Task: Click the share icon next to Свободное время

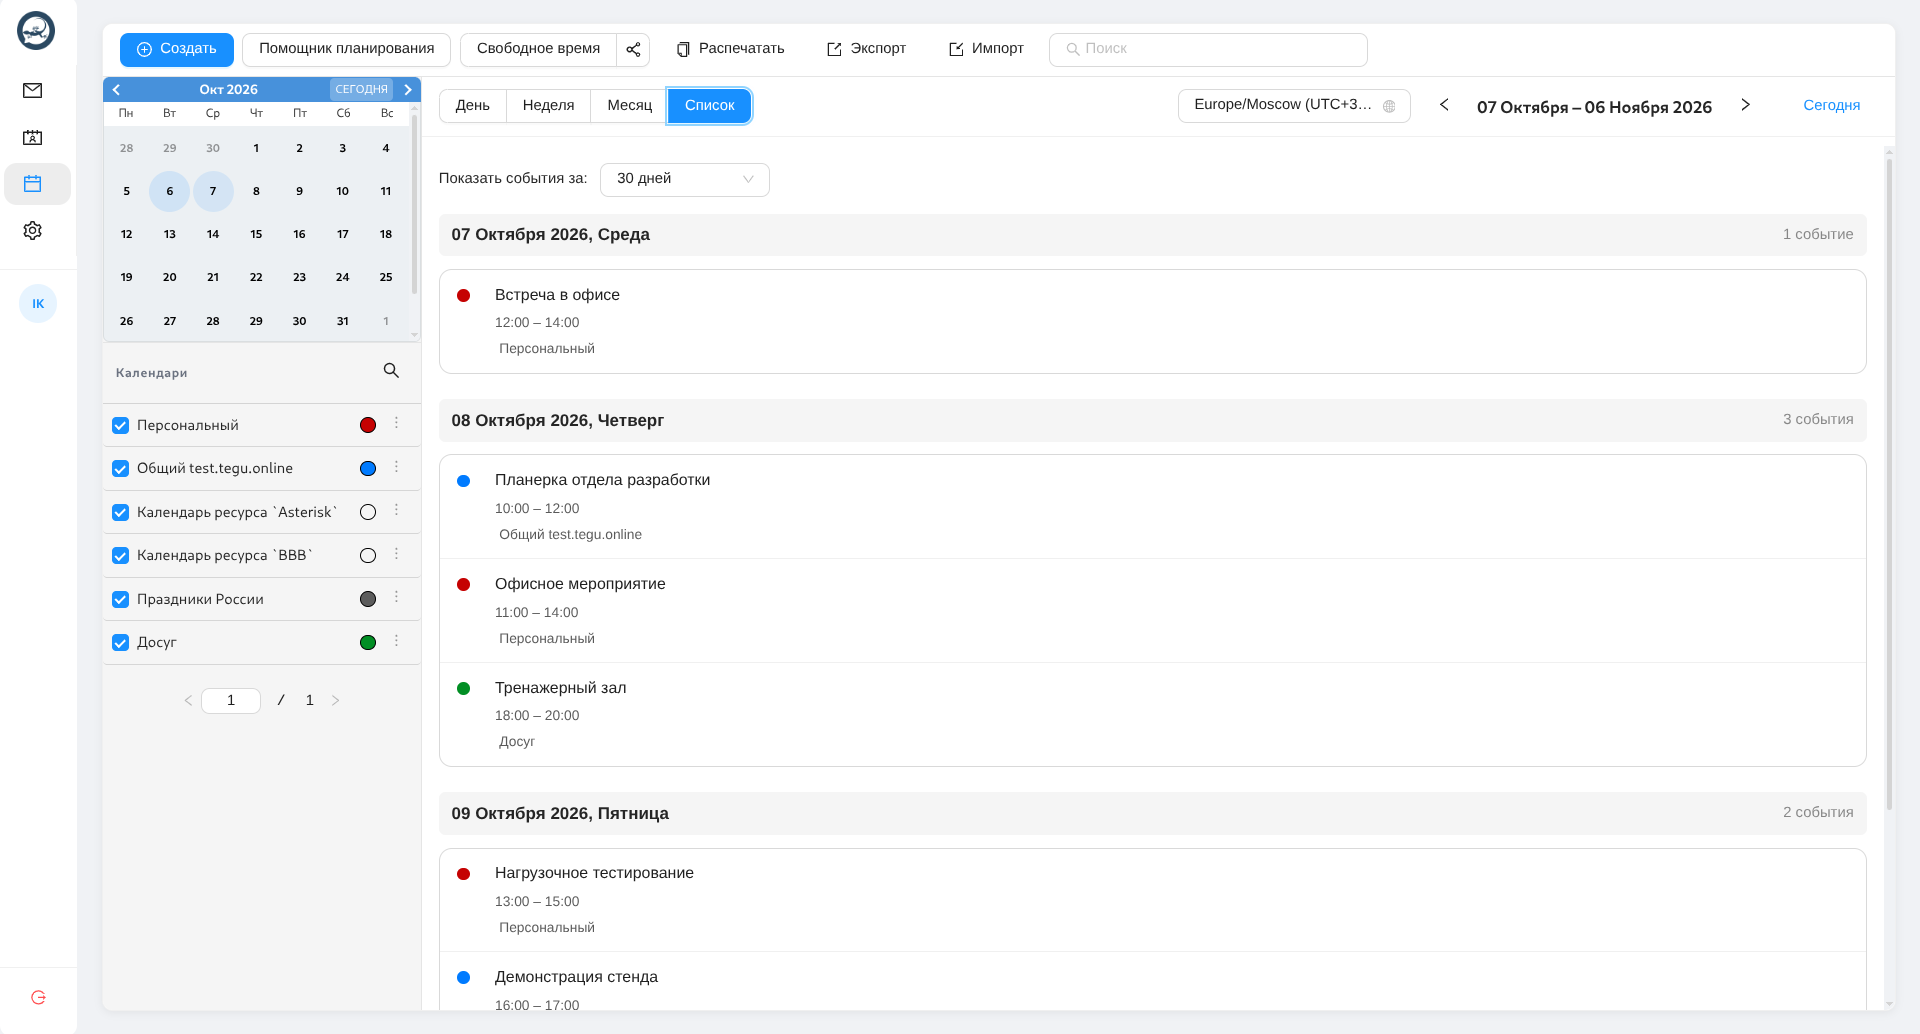Action: click(x=633, y=49)
